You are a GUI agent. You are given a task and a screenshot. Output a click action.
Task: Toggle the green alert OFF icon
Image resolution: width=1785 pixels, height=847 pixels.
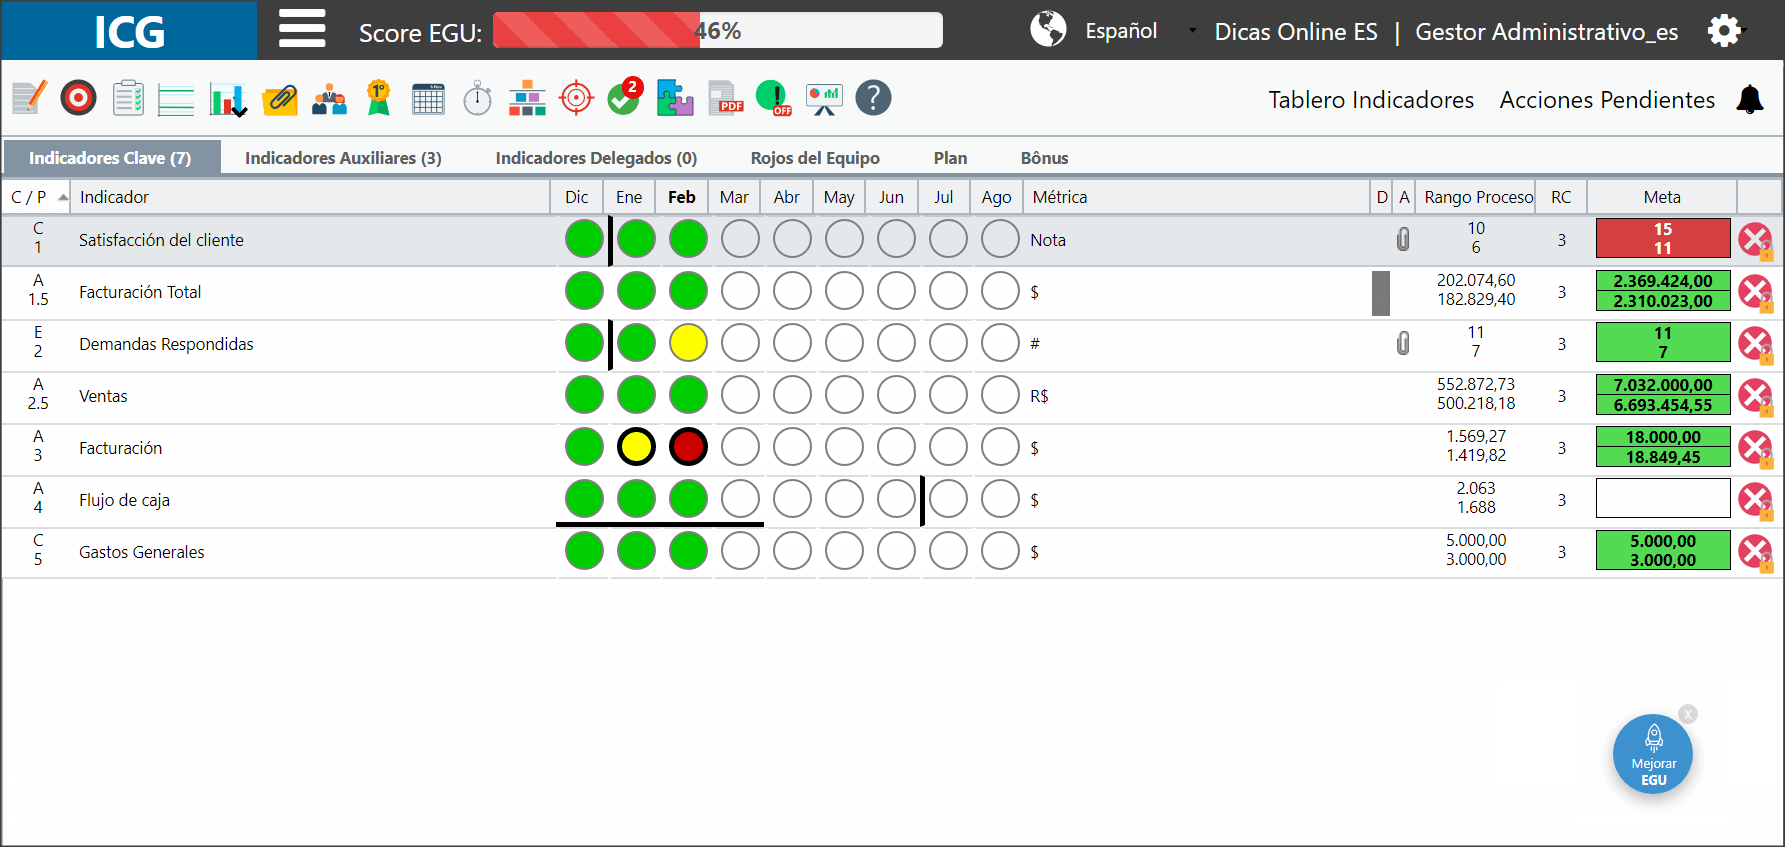[774, 98]
